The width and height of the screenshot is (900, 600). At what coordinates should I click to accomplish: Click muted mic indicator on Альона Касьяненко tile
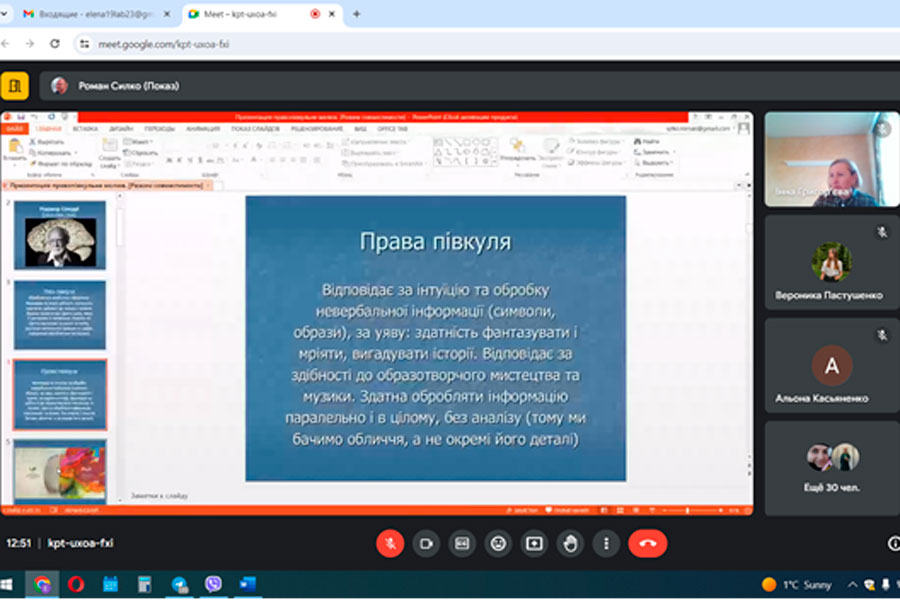pos(882,335)
